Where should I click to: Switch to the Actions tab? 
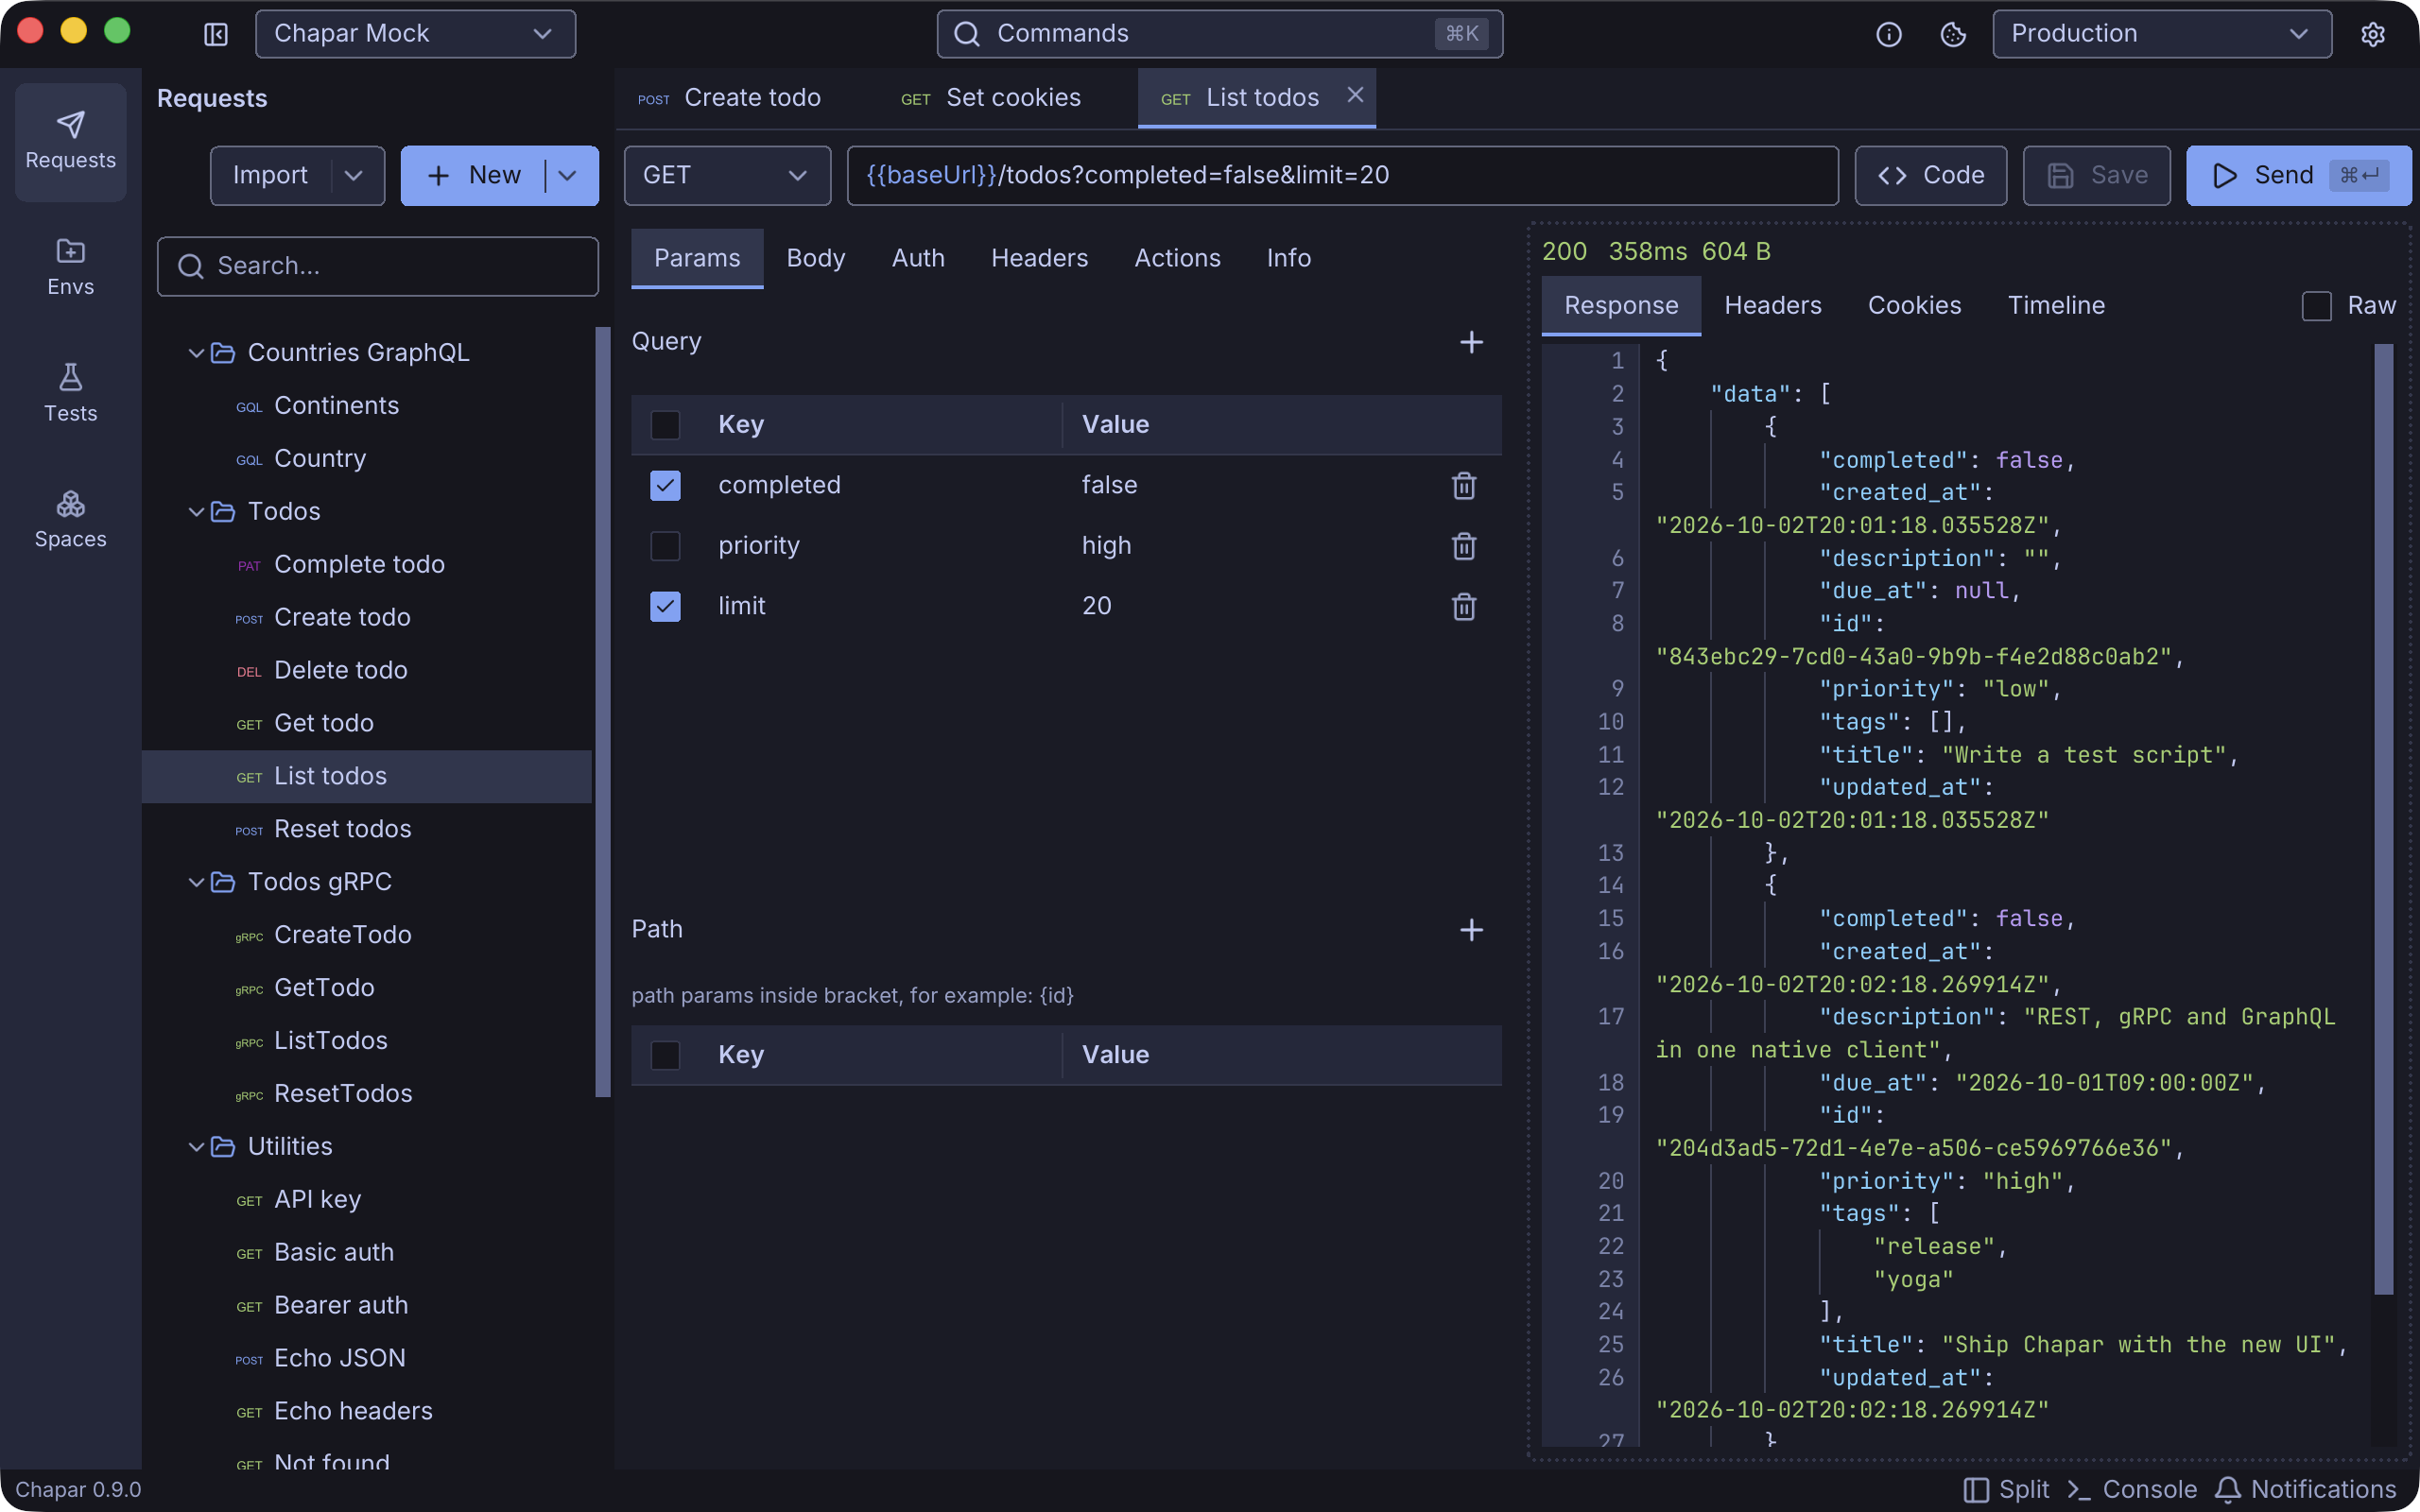[x=1177, y=258]
